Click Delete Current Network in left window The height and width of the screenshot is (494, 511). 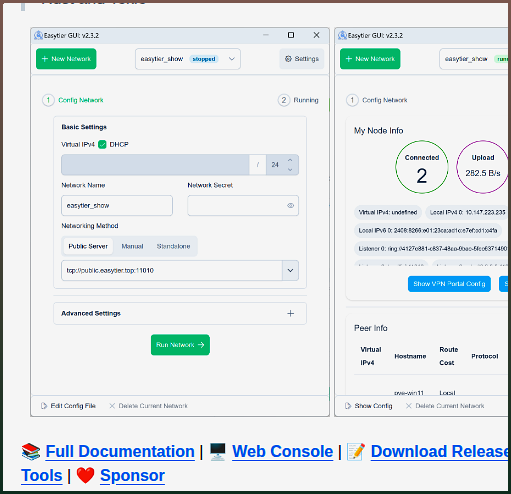(148, 406)
